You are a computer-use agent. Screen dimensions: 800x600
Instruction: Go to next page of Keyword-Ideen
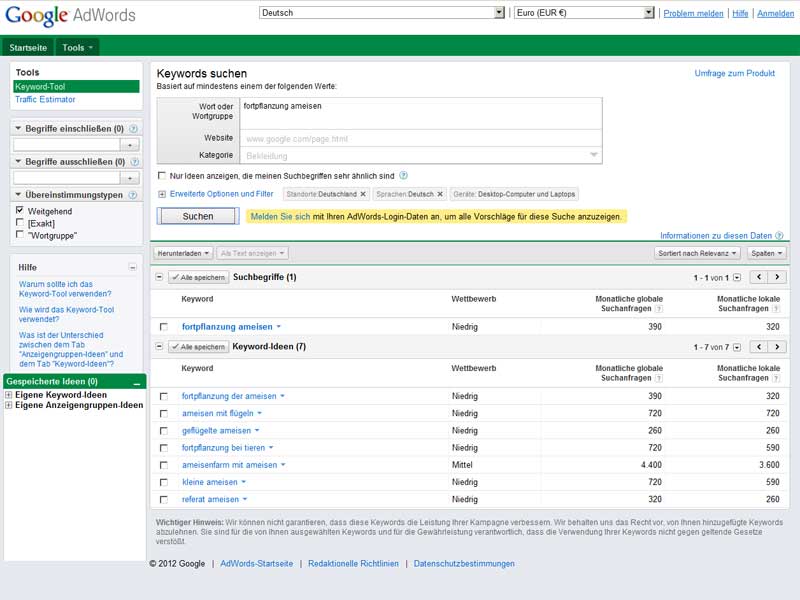click(x=777, y=347)
